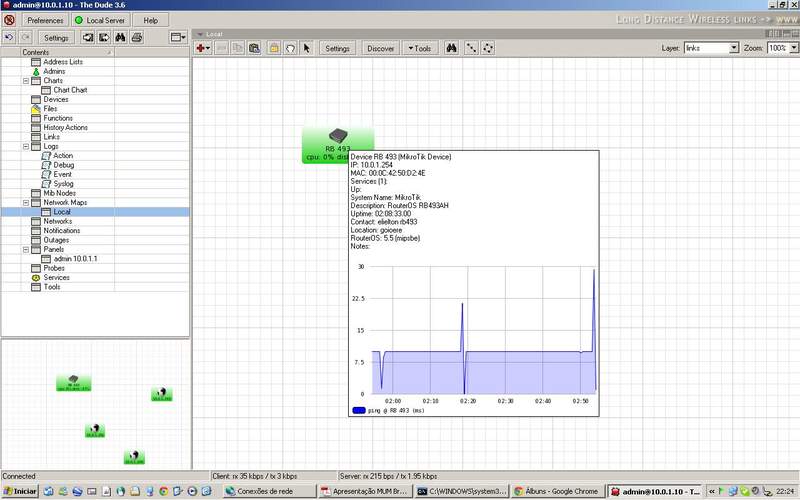Select the RB 493 device on map
This screenshot has height=500, width=800.
tap(338, 145)
